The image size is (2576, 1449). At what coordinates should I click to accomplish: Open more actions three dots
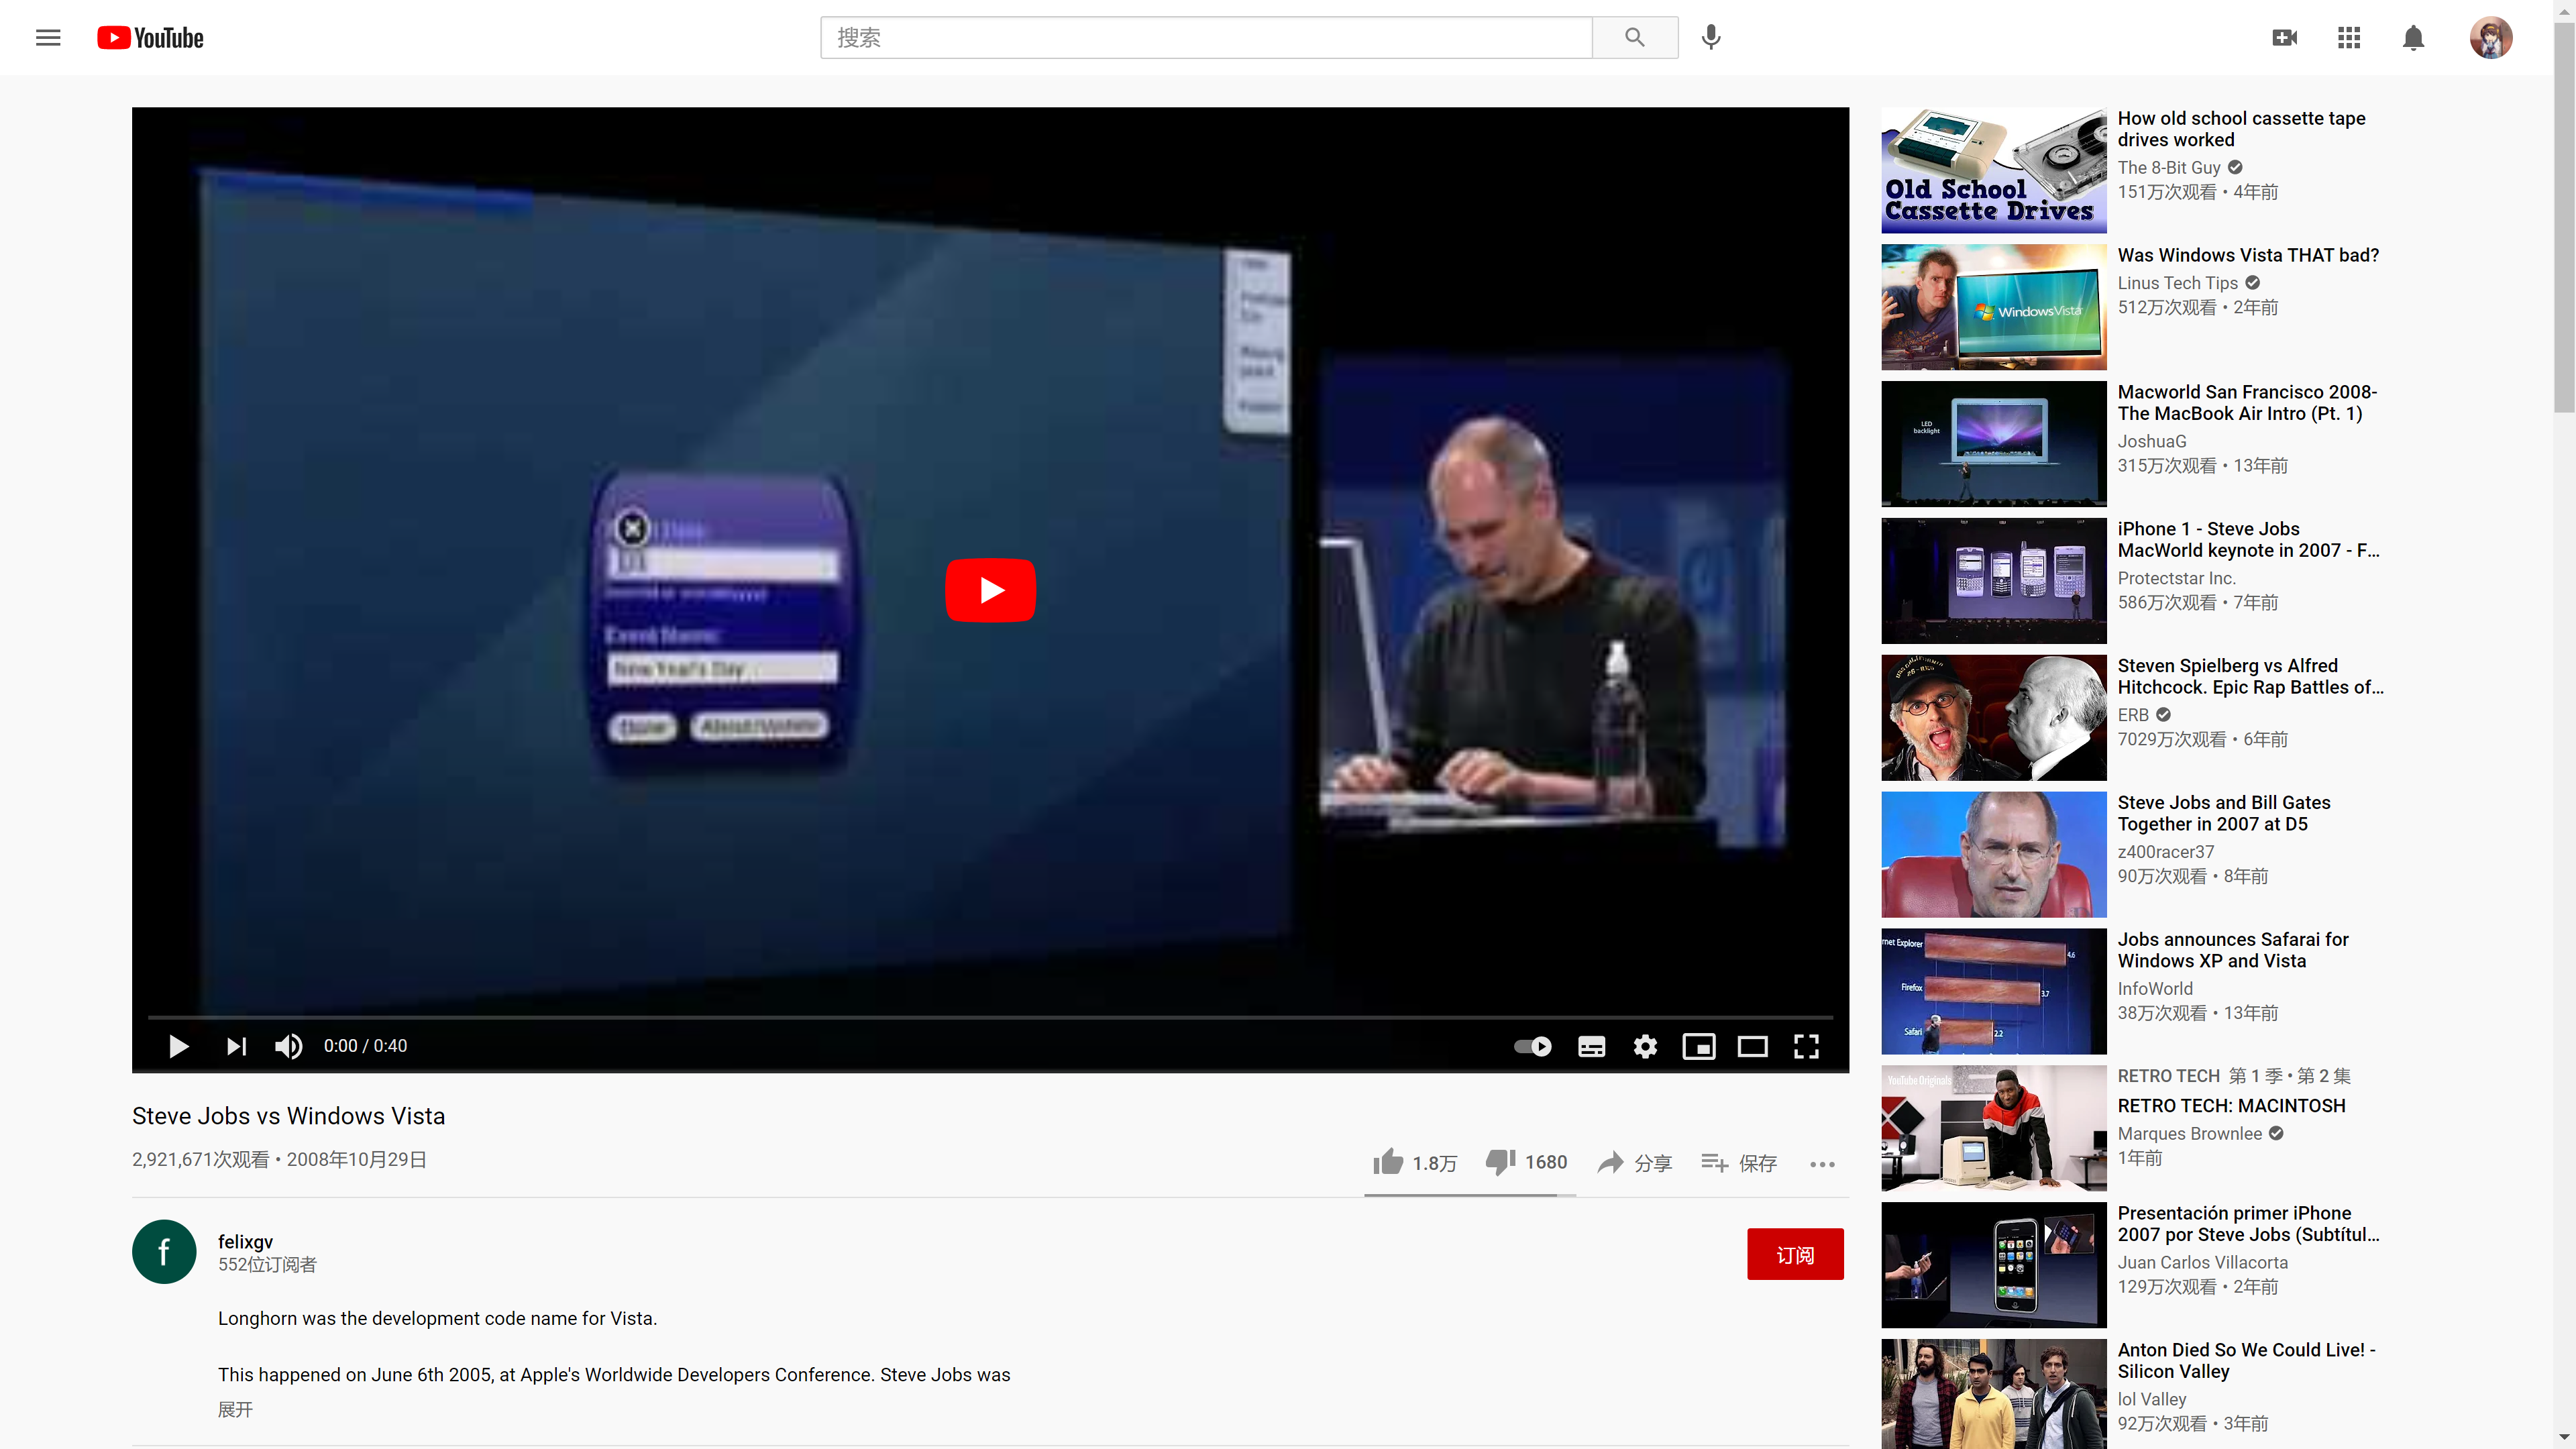pos(1822,1164)
